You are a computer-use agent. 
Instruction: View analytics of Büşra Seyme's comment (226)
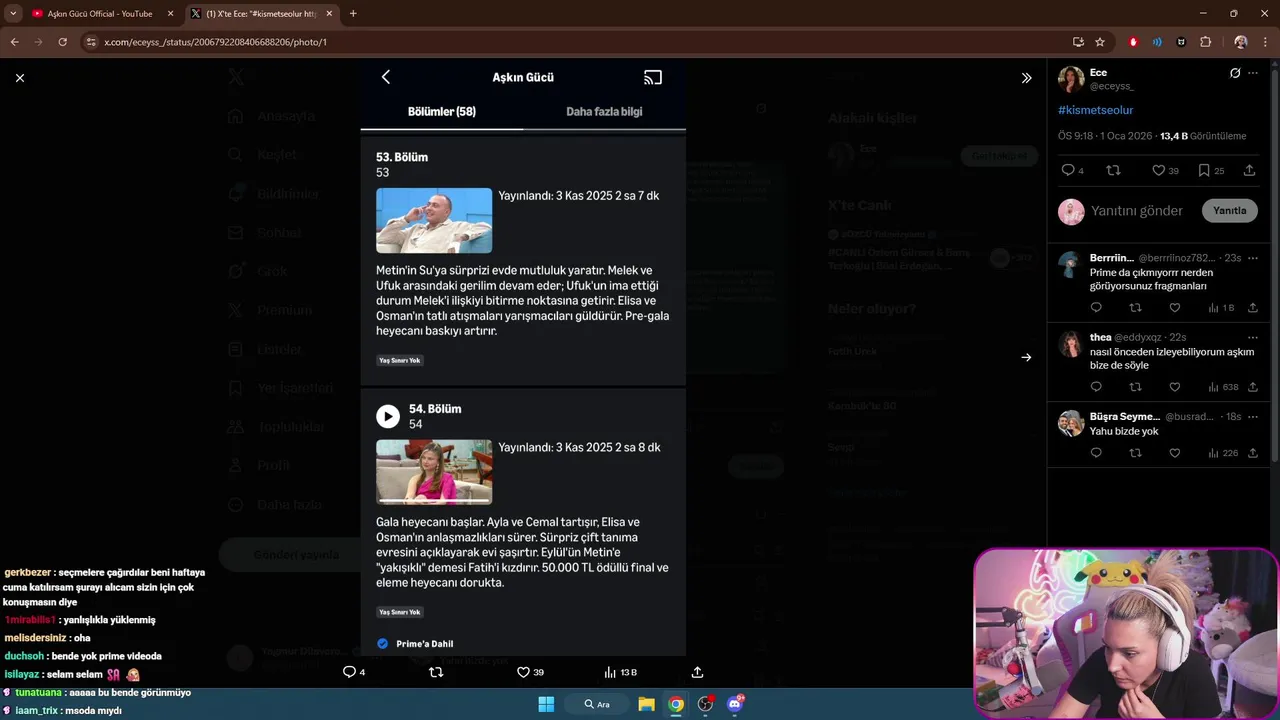tap(1223, 453)
